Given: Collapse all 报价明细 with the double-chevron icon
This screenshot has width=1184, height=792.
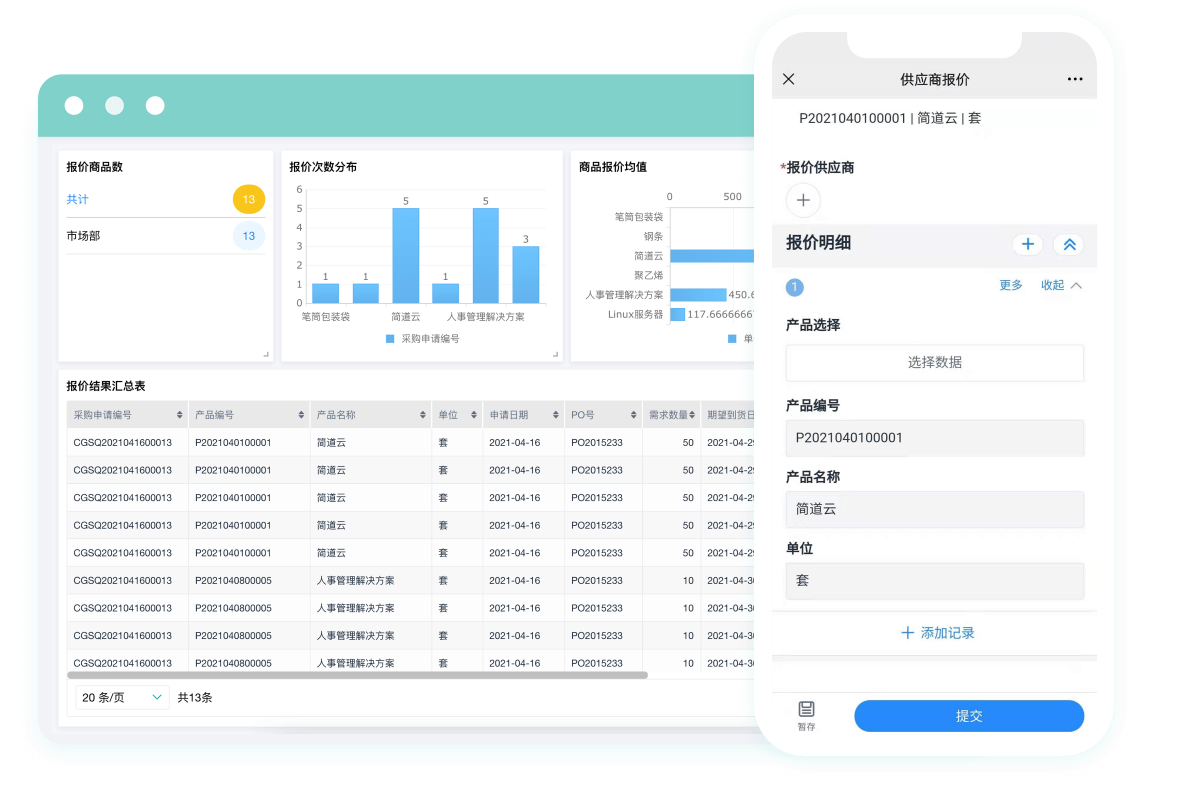Looking at the screenshot, I should coord(1069,244).
